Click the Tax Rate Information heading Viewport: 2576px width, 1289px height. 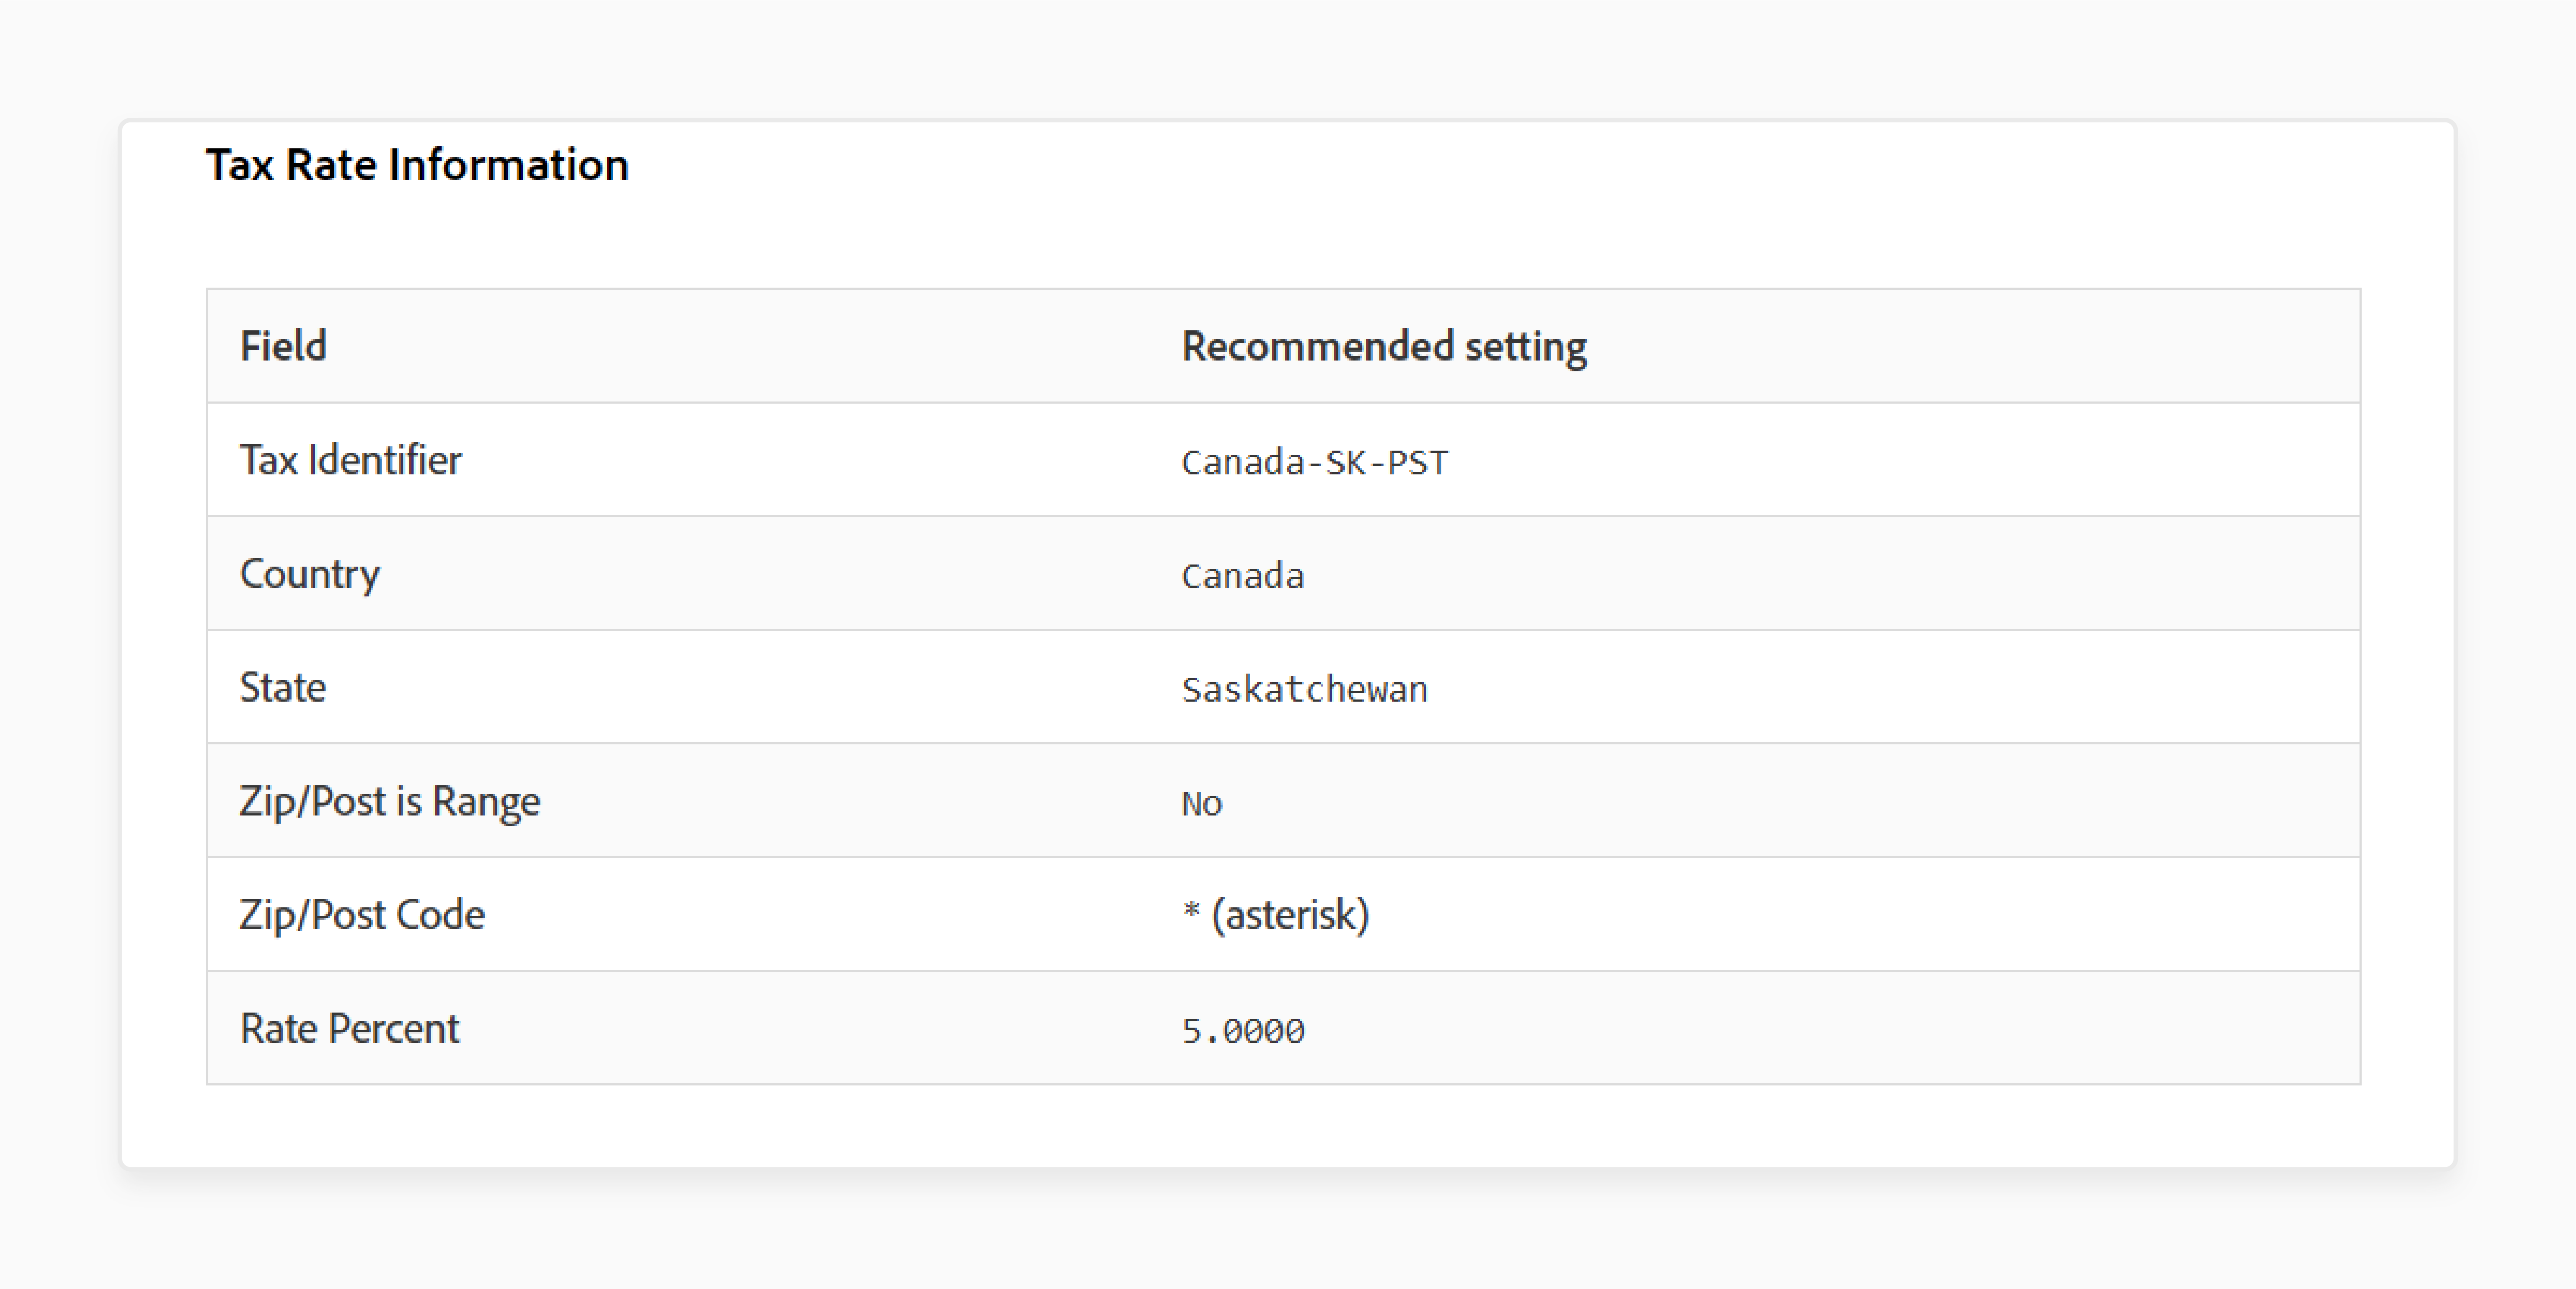point(417,165)
